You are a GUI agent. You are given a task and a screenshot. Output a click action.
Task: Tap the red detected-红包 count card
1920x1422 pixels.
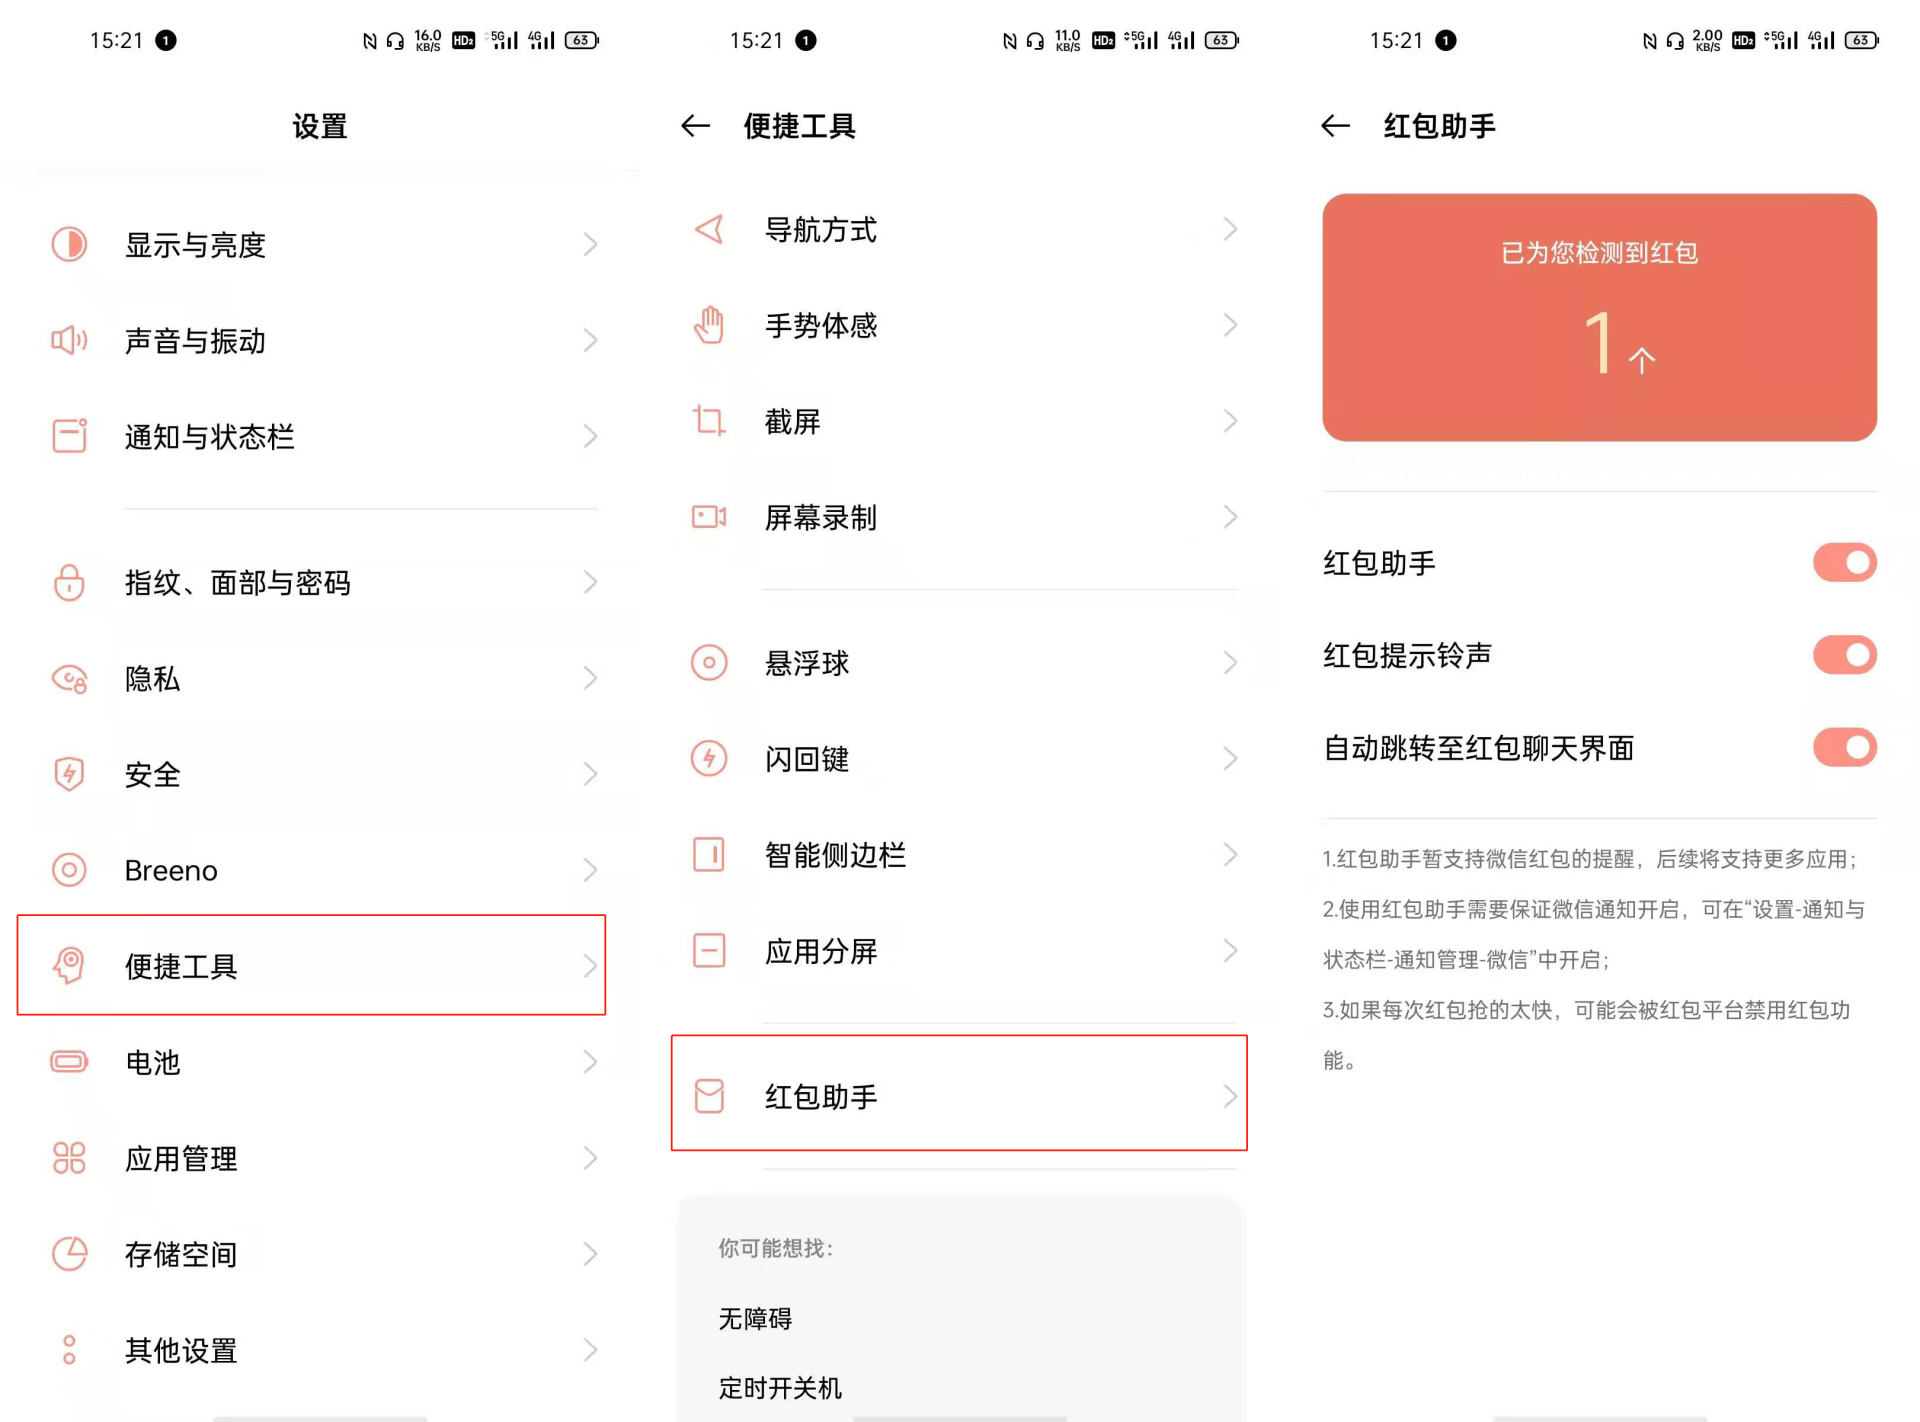coord(1599,317)
